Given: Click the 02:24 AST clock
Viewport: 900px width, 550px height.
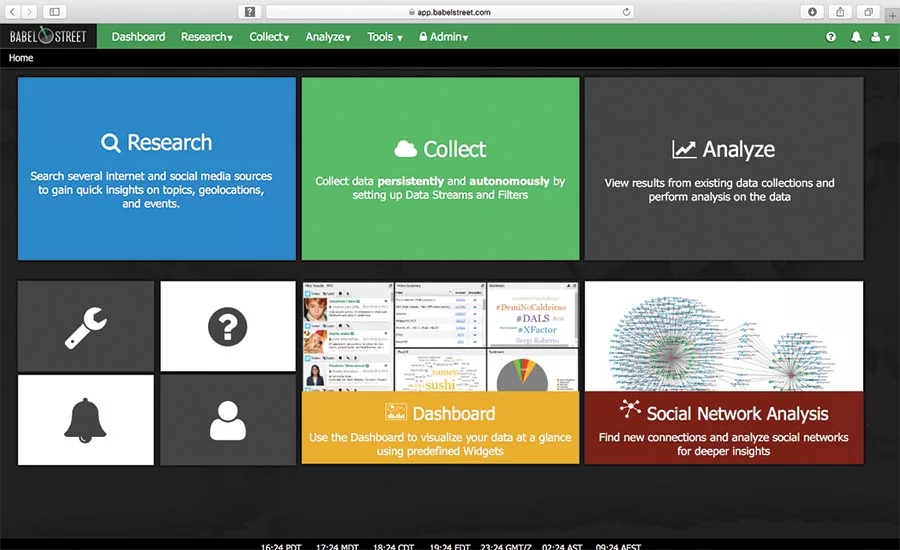Looking at the screenshot, I should [x=562, y=546].
